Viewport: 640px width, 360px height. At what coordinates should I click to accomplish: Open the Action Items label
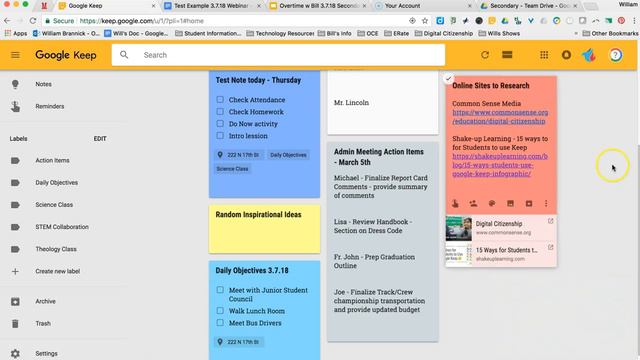pyautogui.click(x=52, y=160)
